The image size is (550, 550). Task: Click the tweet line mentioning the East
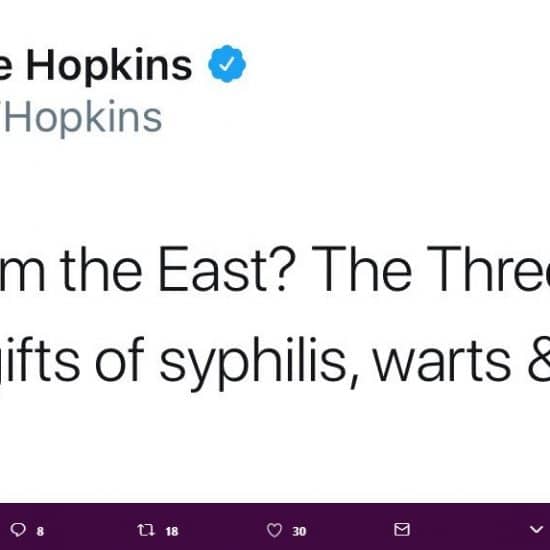coord(275,269)
